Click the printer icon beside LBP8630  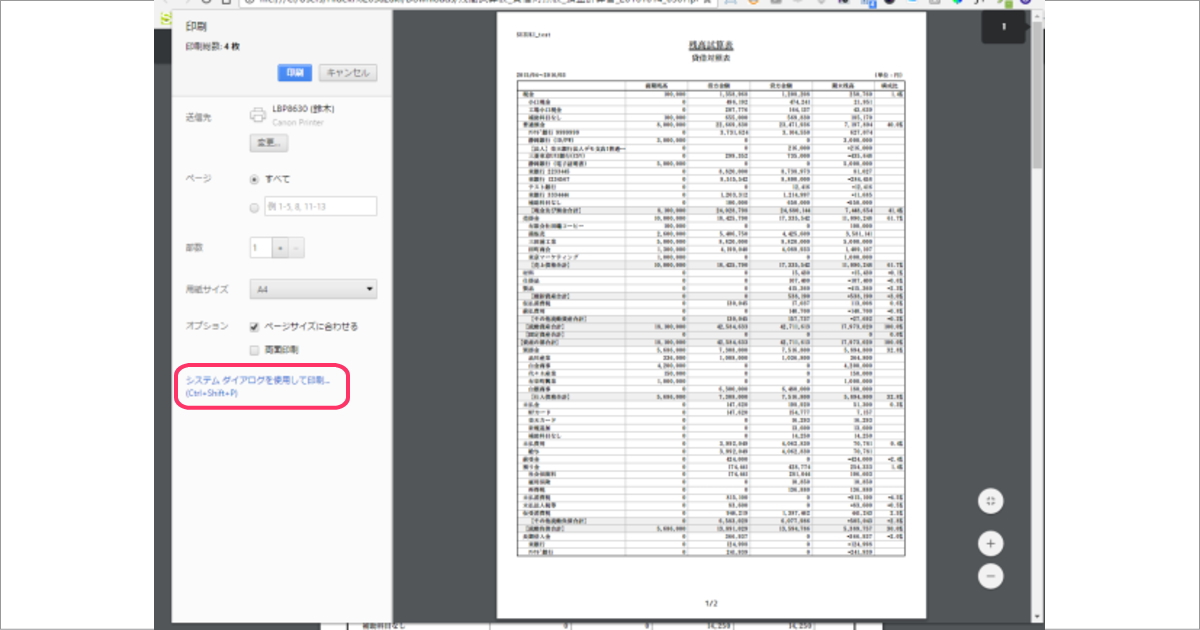click(x=258, y=114)
